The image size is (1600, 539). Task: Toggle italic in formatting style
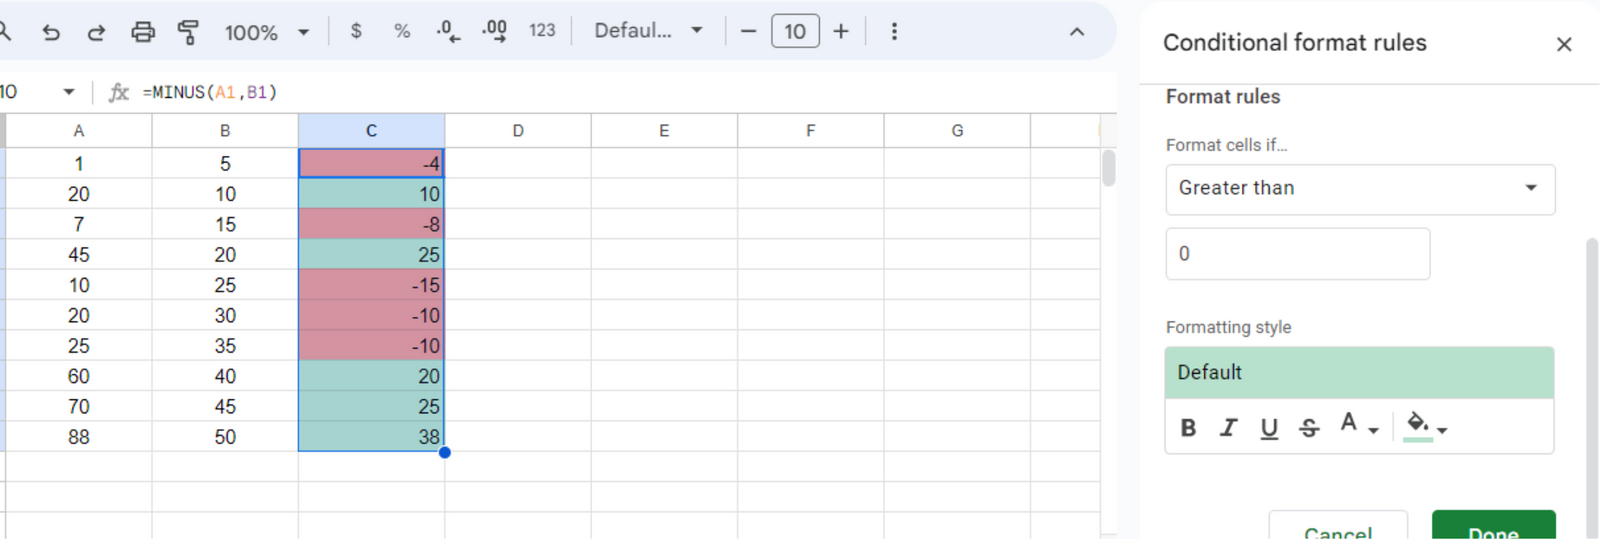pyautogui.click(x=1228, y=428)
